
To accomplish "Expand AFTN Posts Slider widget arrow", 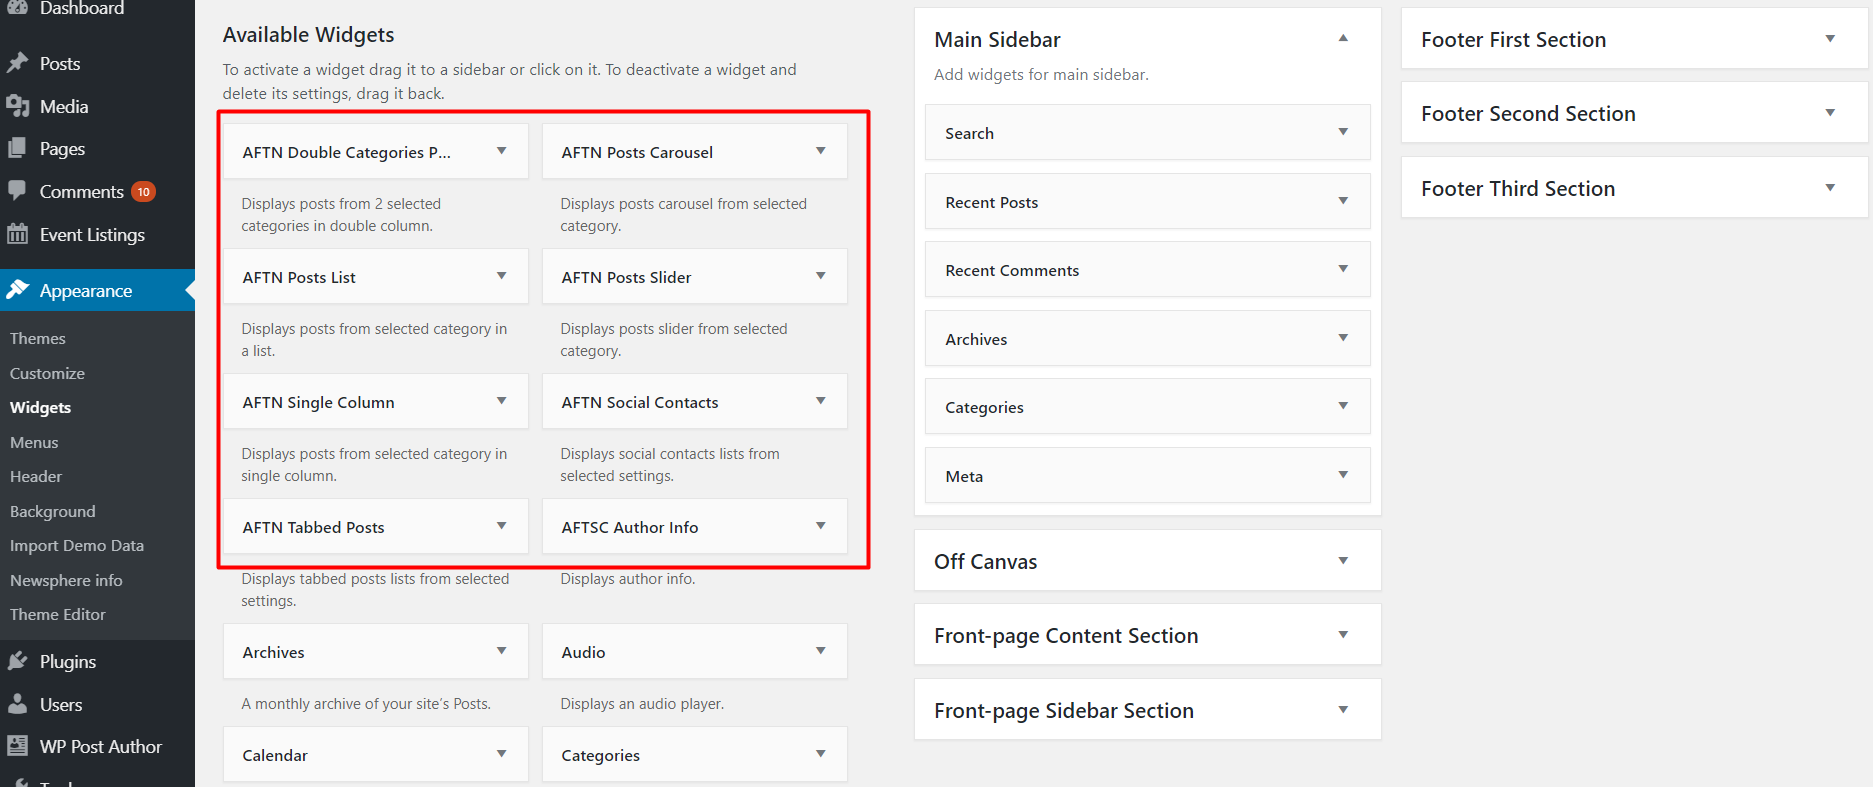I will pos(821,276).
